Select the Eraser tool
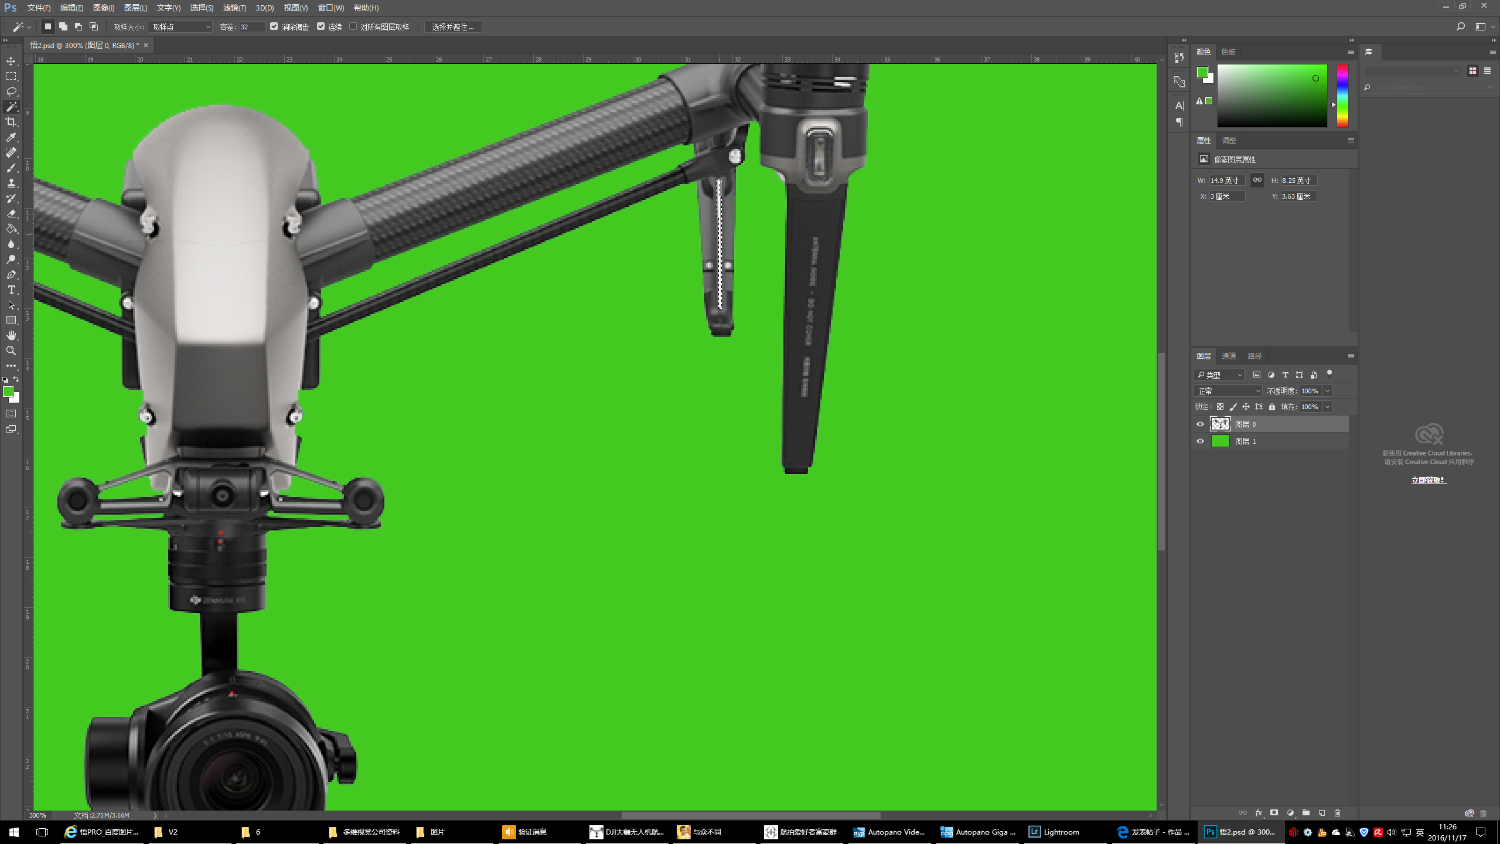Screen dimensions: 1500x844 coord(11,213)
